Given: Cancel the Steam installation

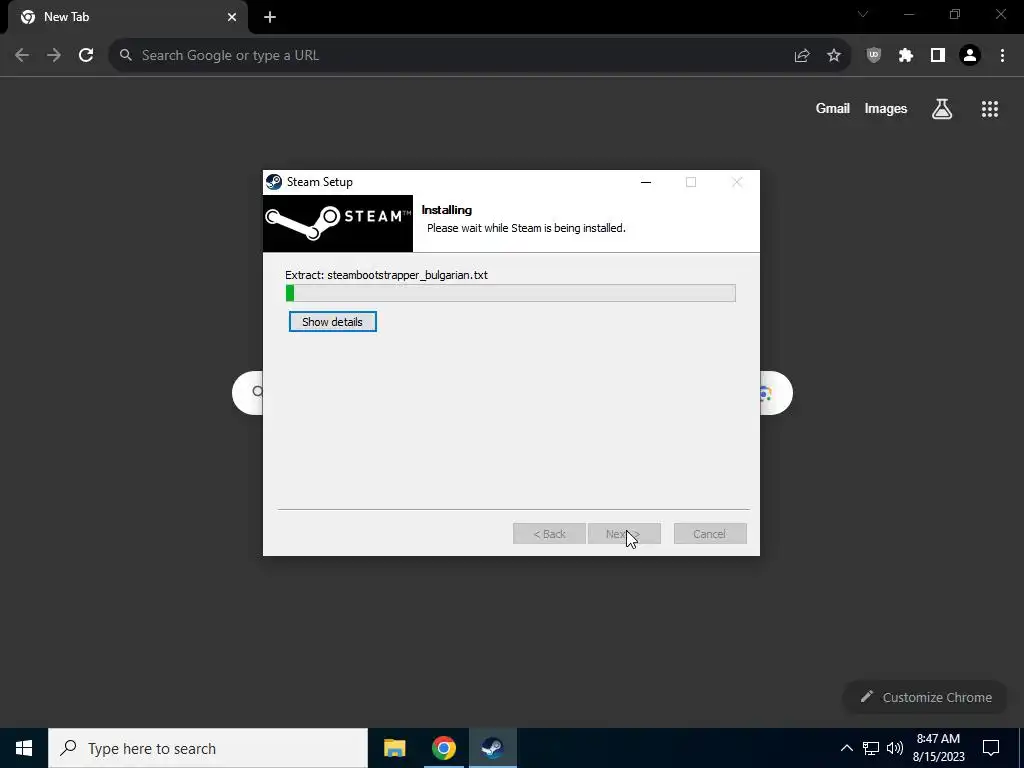Looking at the screenshot, I should coord(709,534).
